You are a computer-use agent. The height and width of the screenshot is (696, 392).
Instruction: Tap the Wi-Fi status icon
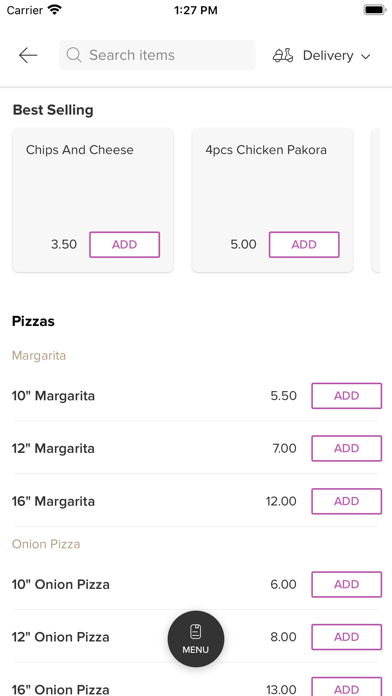coord(55,10)
